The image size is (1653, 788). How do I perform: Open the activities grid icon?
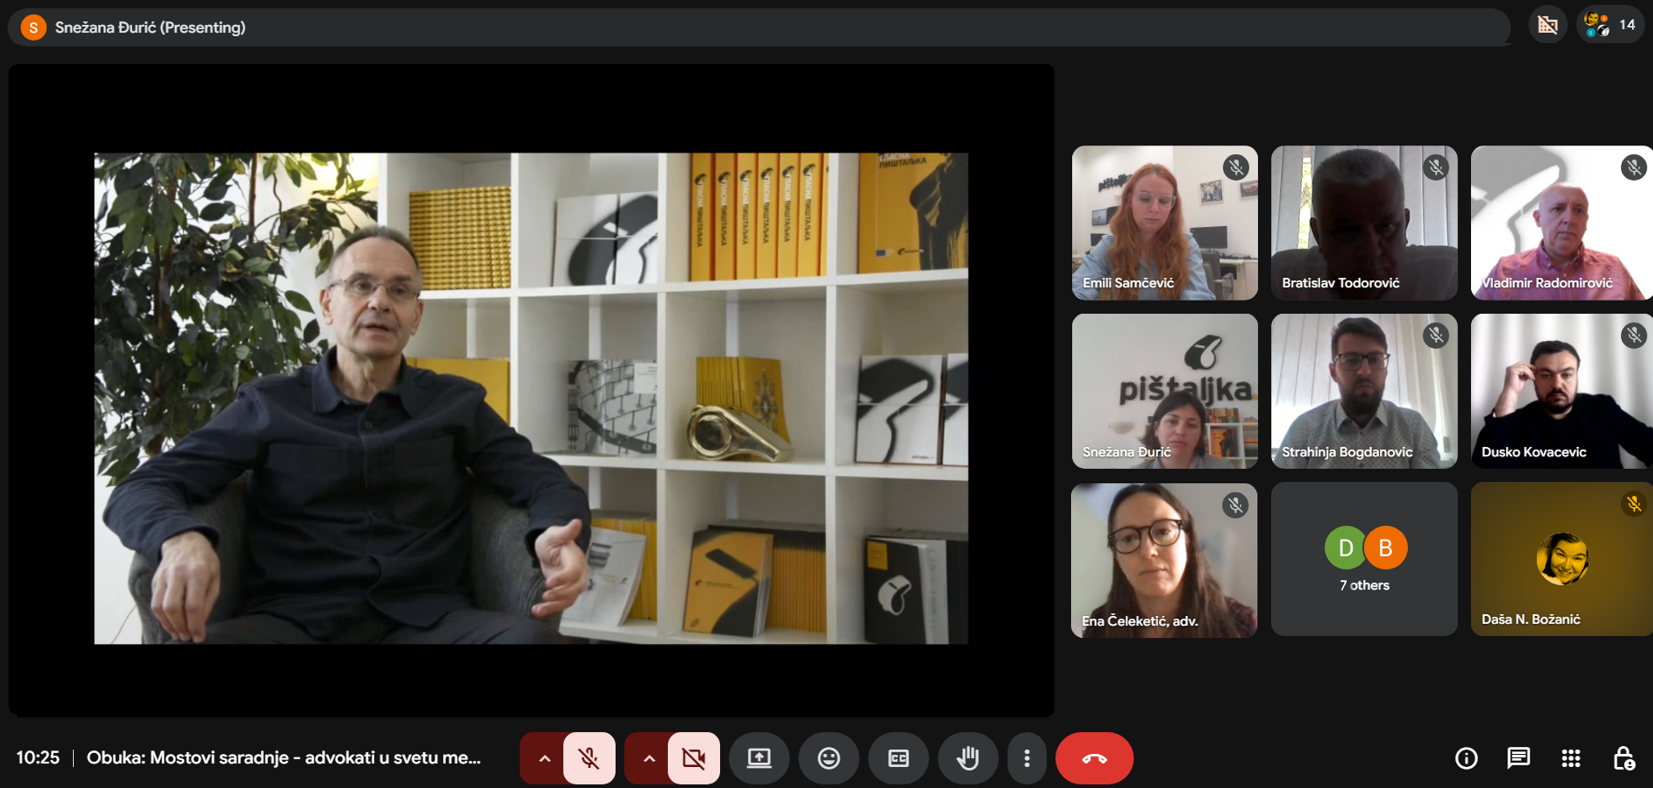(x=1571, y=758)
